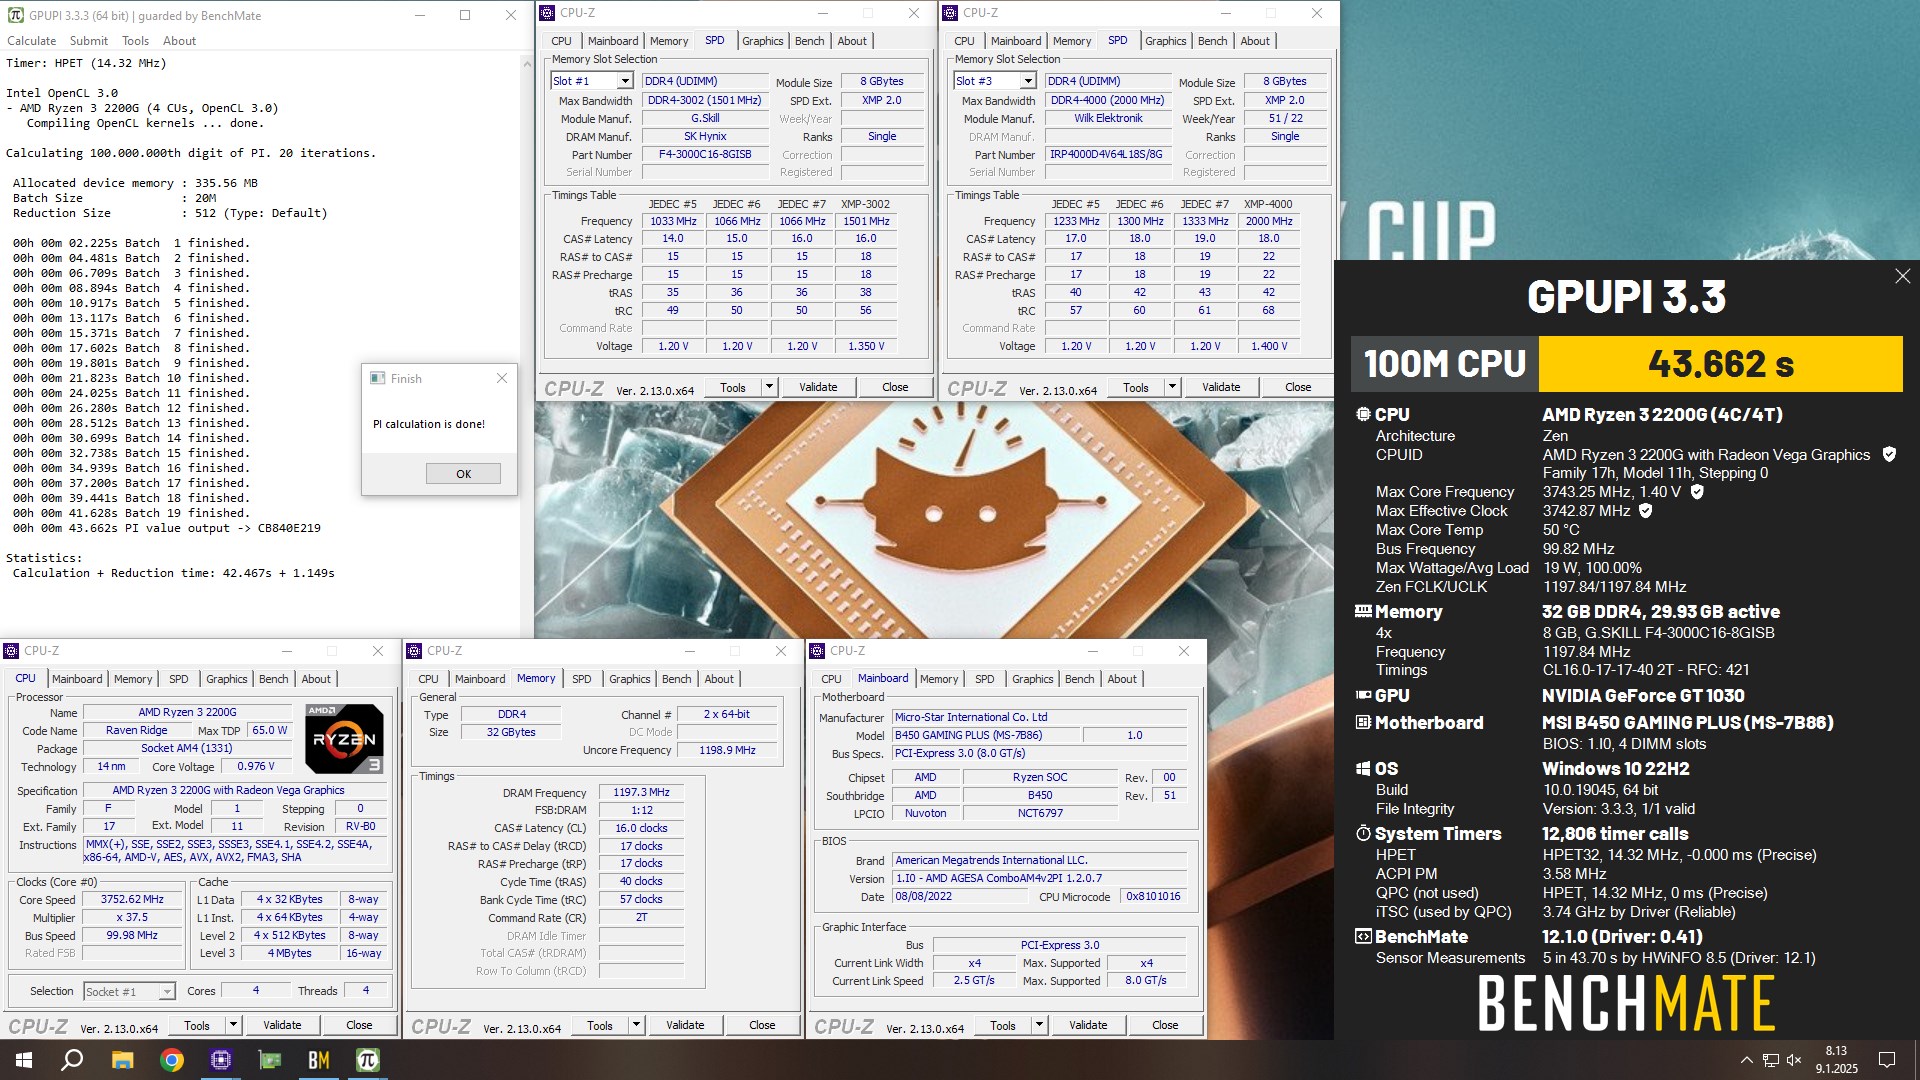
Task: Click GPUPI output scrollbar up arrow
Action: pos(527,63)
